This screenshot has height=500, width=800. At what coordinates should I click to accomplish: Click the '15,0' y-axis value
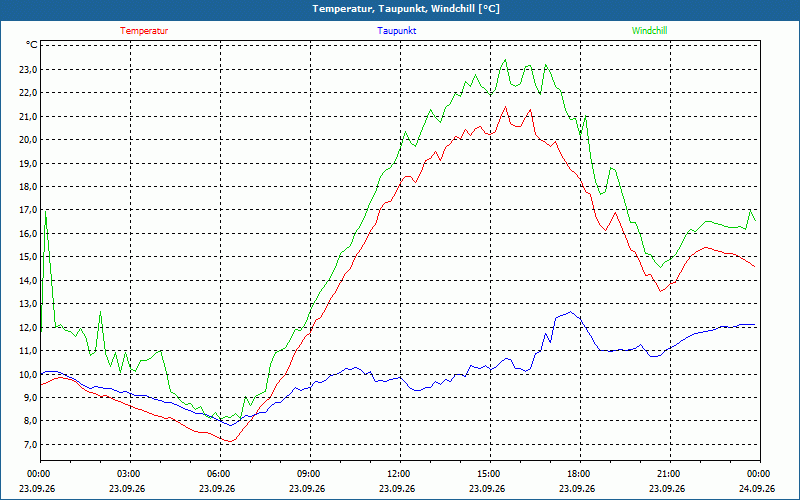(x=28, y=257)
